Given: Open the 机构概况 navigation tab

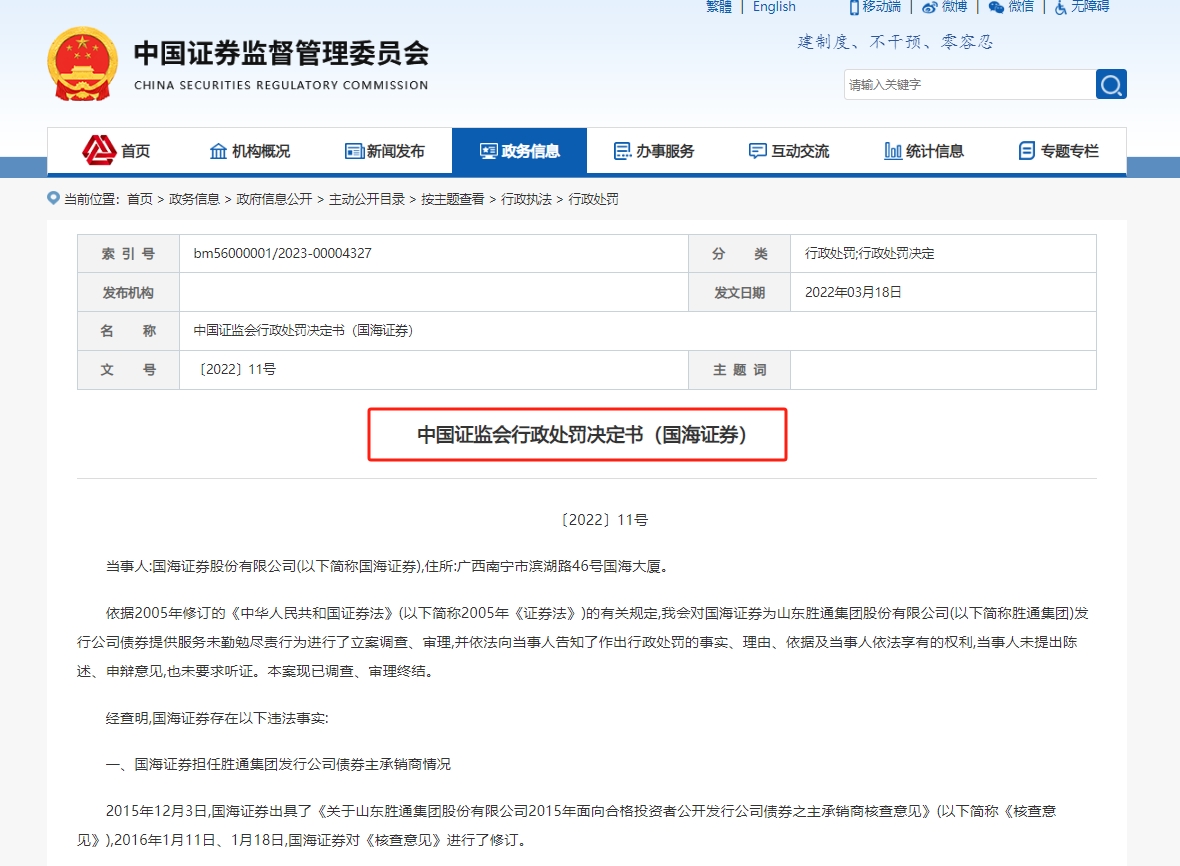Looking at the screenshot, I should pyautogui.click(x=249, y=151).
